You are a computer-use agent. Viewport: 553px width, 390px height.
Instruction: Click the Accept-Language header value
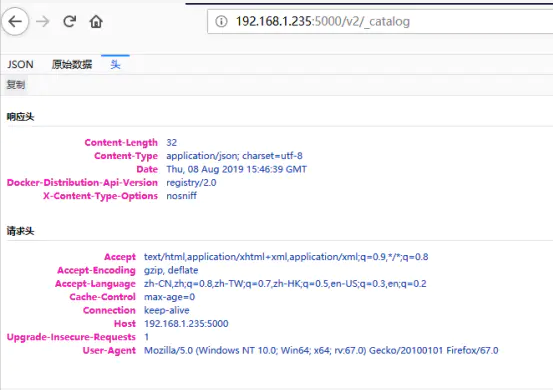click(x=285, y=284)
